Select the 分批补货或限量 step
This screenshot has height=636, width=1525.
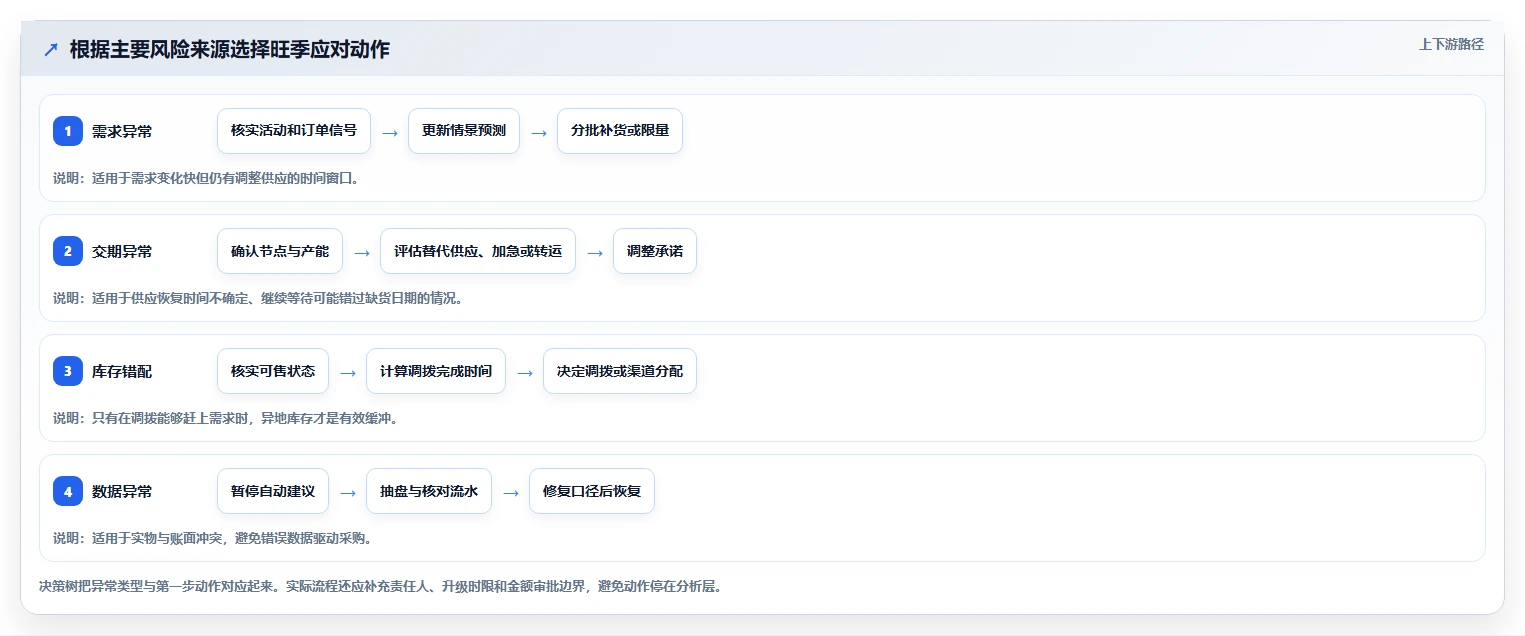(x=620, y=131)
